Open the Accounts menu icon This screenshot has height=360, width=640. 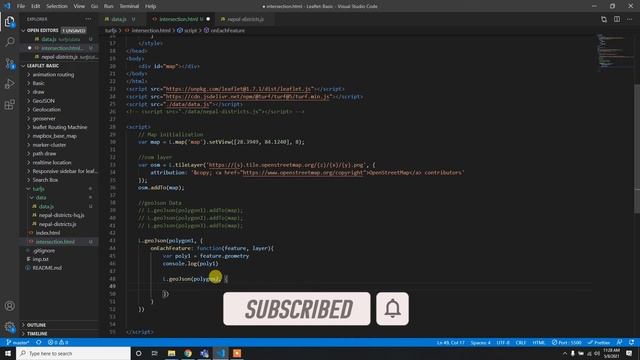9,306
